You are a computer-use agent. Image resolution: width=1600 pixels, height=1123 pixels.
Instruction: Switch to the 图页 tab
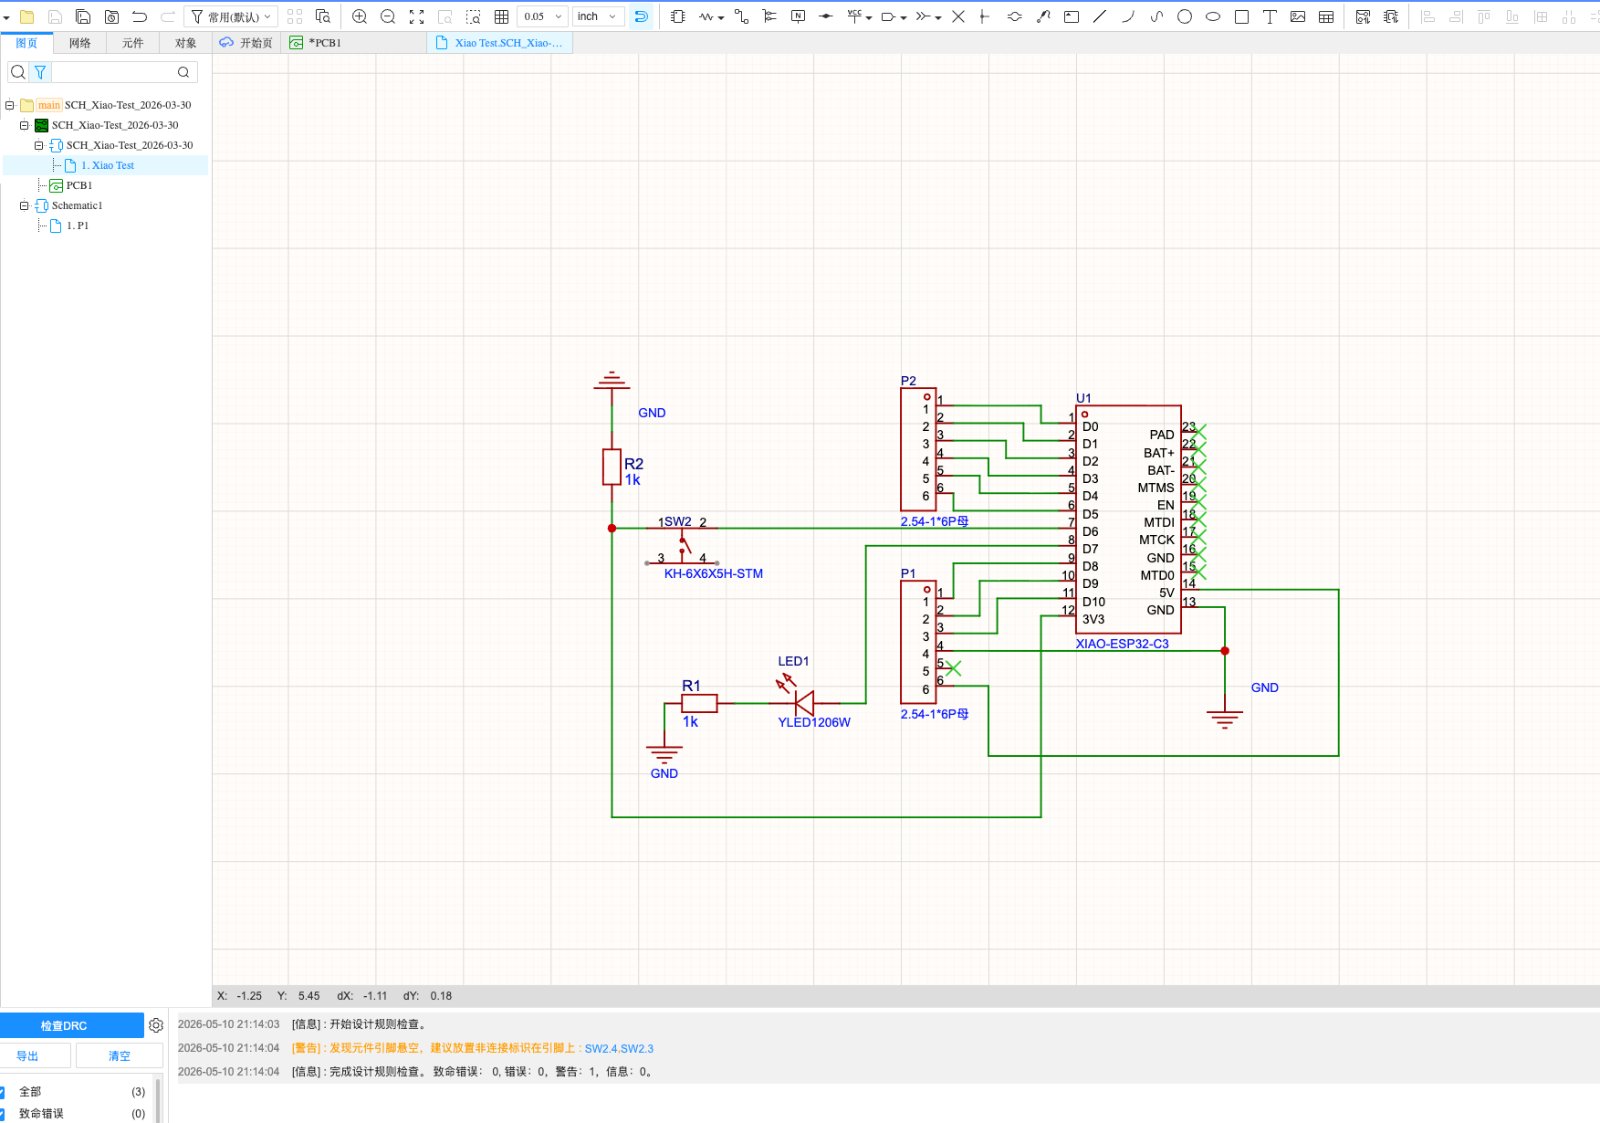coord(27,43)
